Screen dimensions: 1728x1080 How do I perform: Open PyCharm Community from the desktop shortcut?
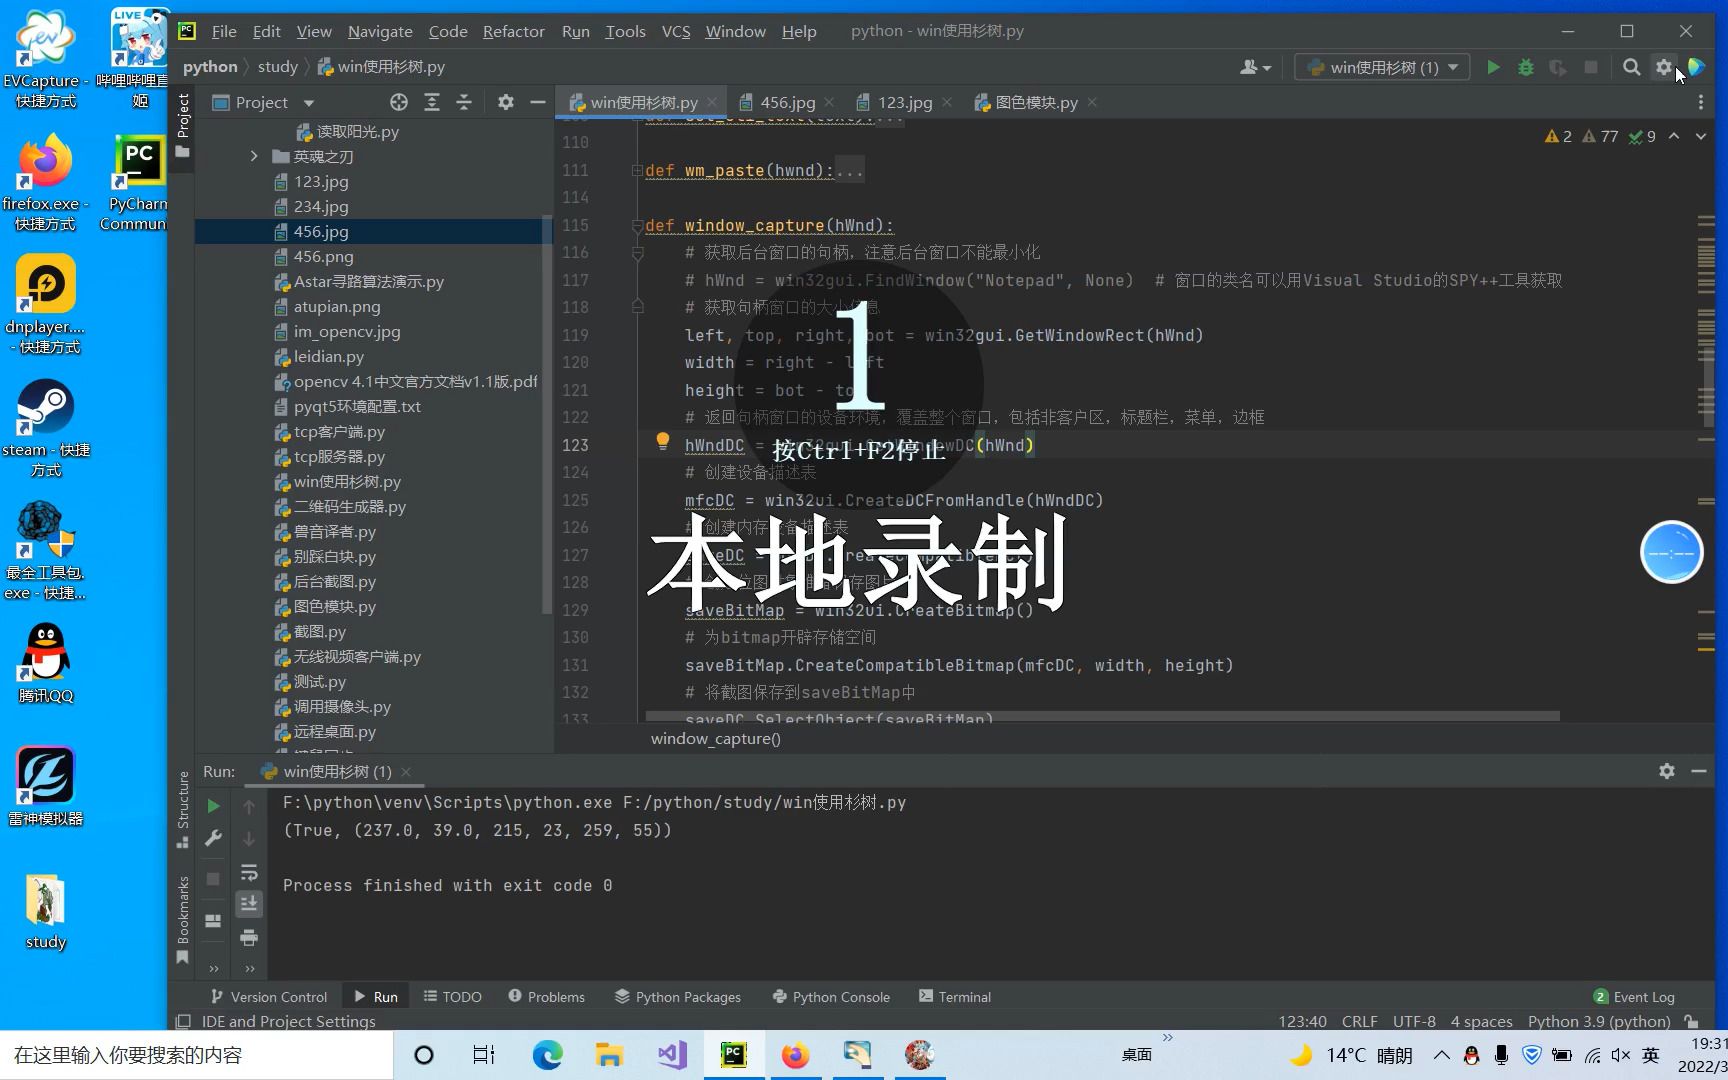138,160
